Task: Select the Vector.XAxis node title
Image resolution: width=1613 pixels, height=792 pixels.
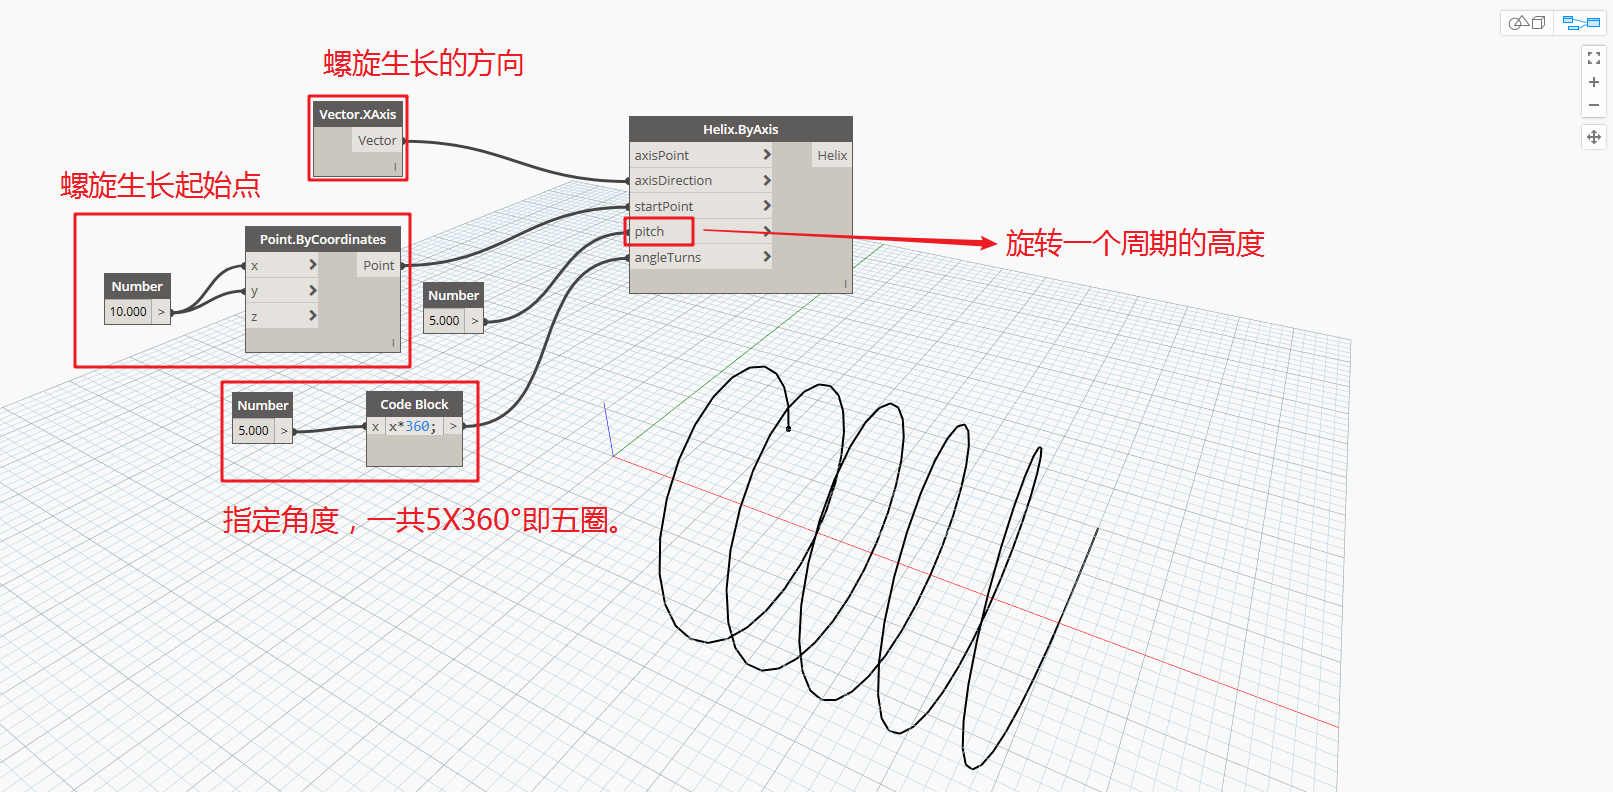Action: tap(358, 114)
